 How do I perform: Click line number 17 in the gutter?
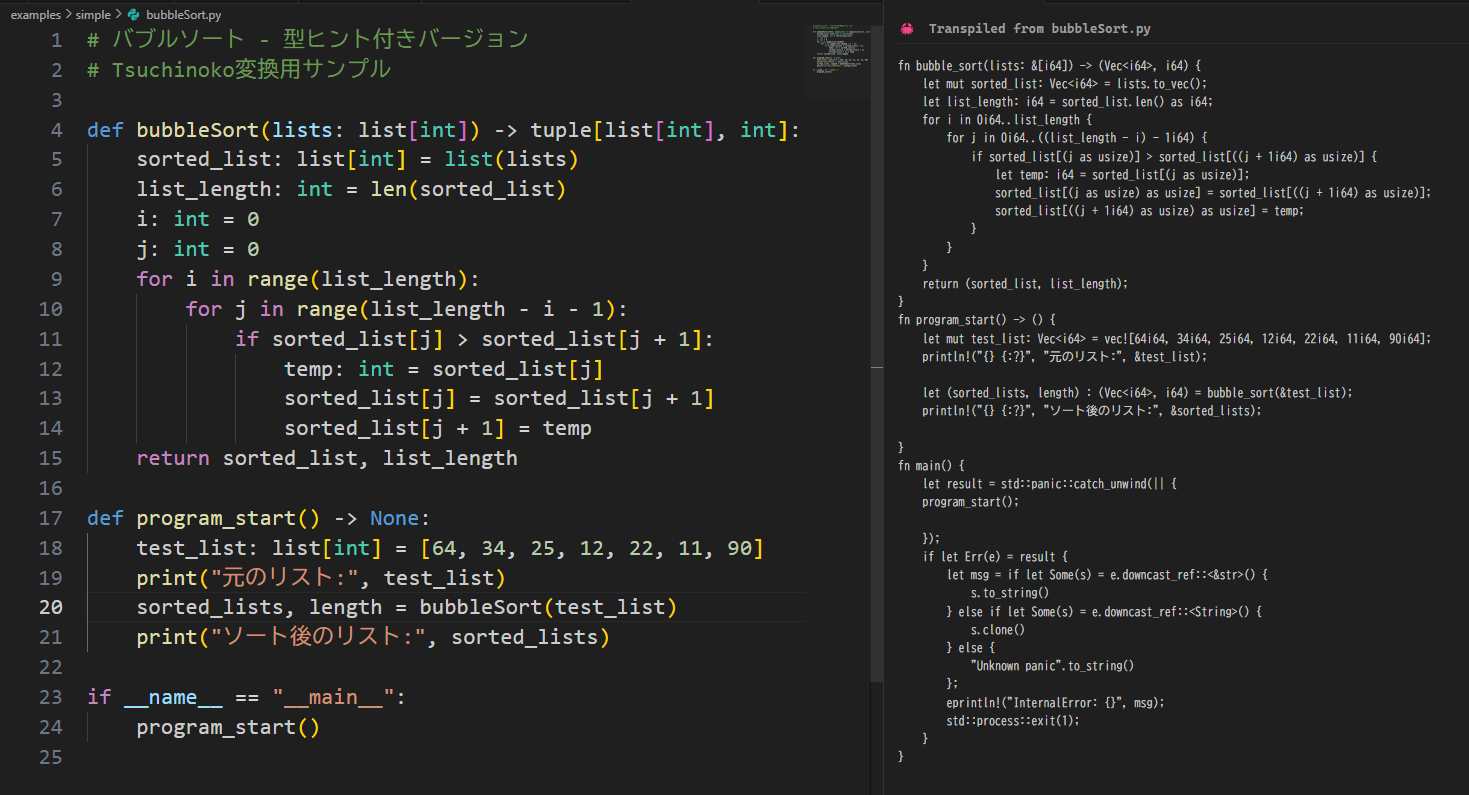pyautogui.click(x=50, y=518)
